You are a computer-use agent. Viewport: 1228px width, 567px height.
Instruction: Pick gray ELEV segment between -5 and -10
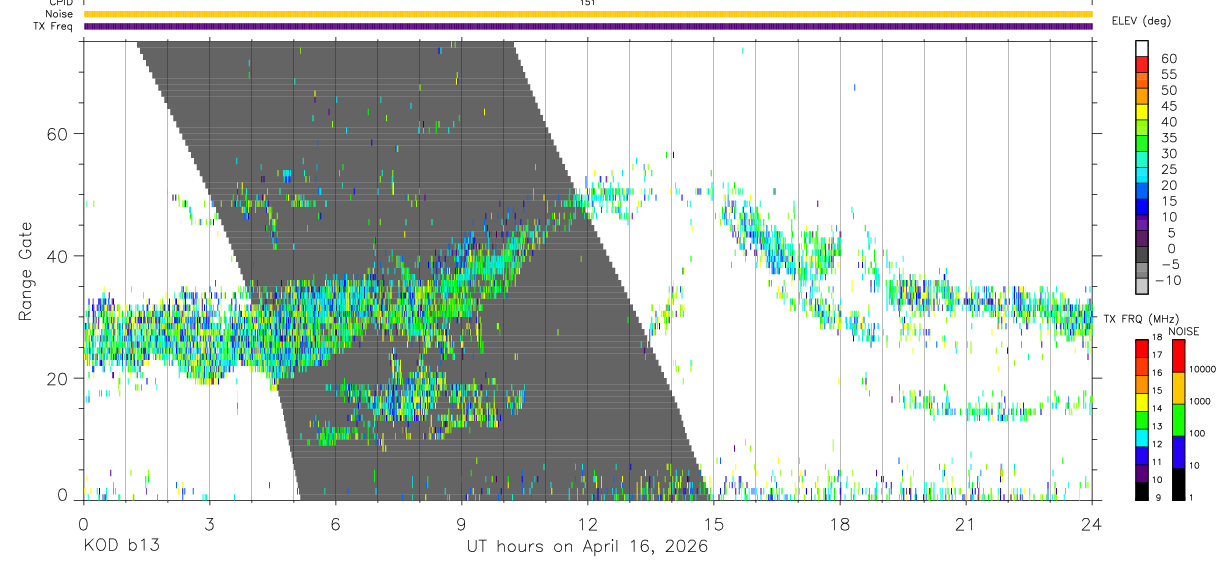(x=1142, y=272)
